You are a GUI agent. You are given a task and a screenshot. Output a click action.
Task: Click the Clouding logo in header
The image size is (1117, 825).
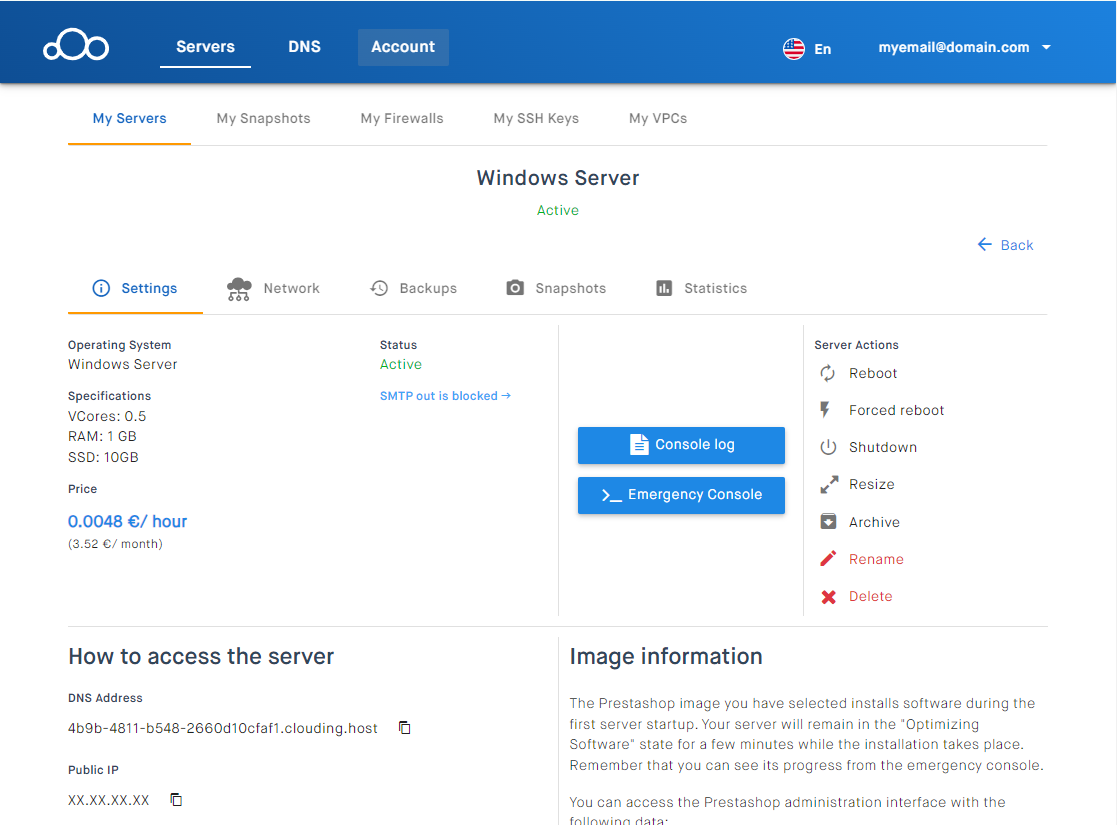[x=76, y=46]
